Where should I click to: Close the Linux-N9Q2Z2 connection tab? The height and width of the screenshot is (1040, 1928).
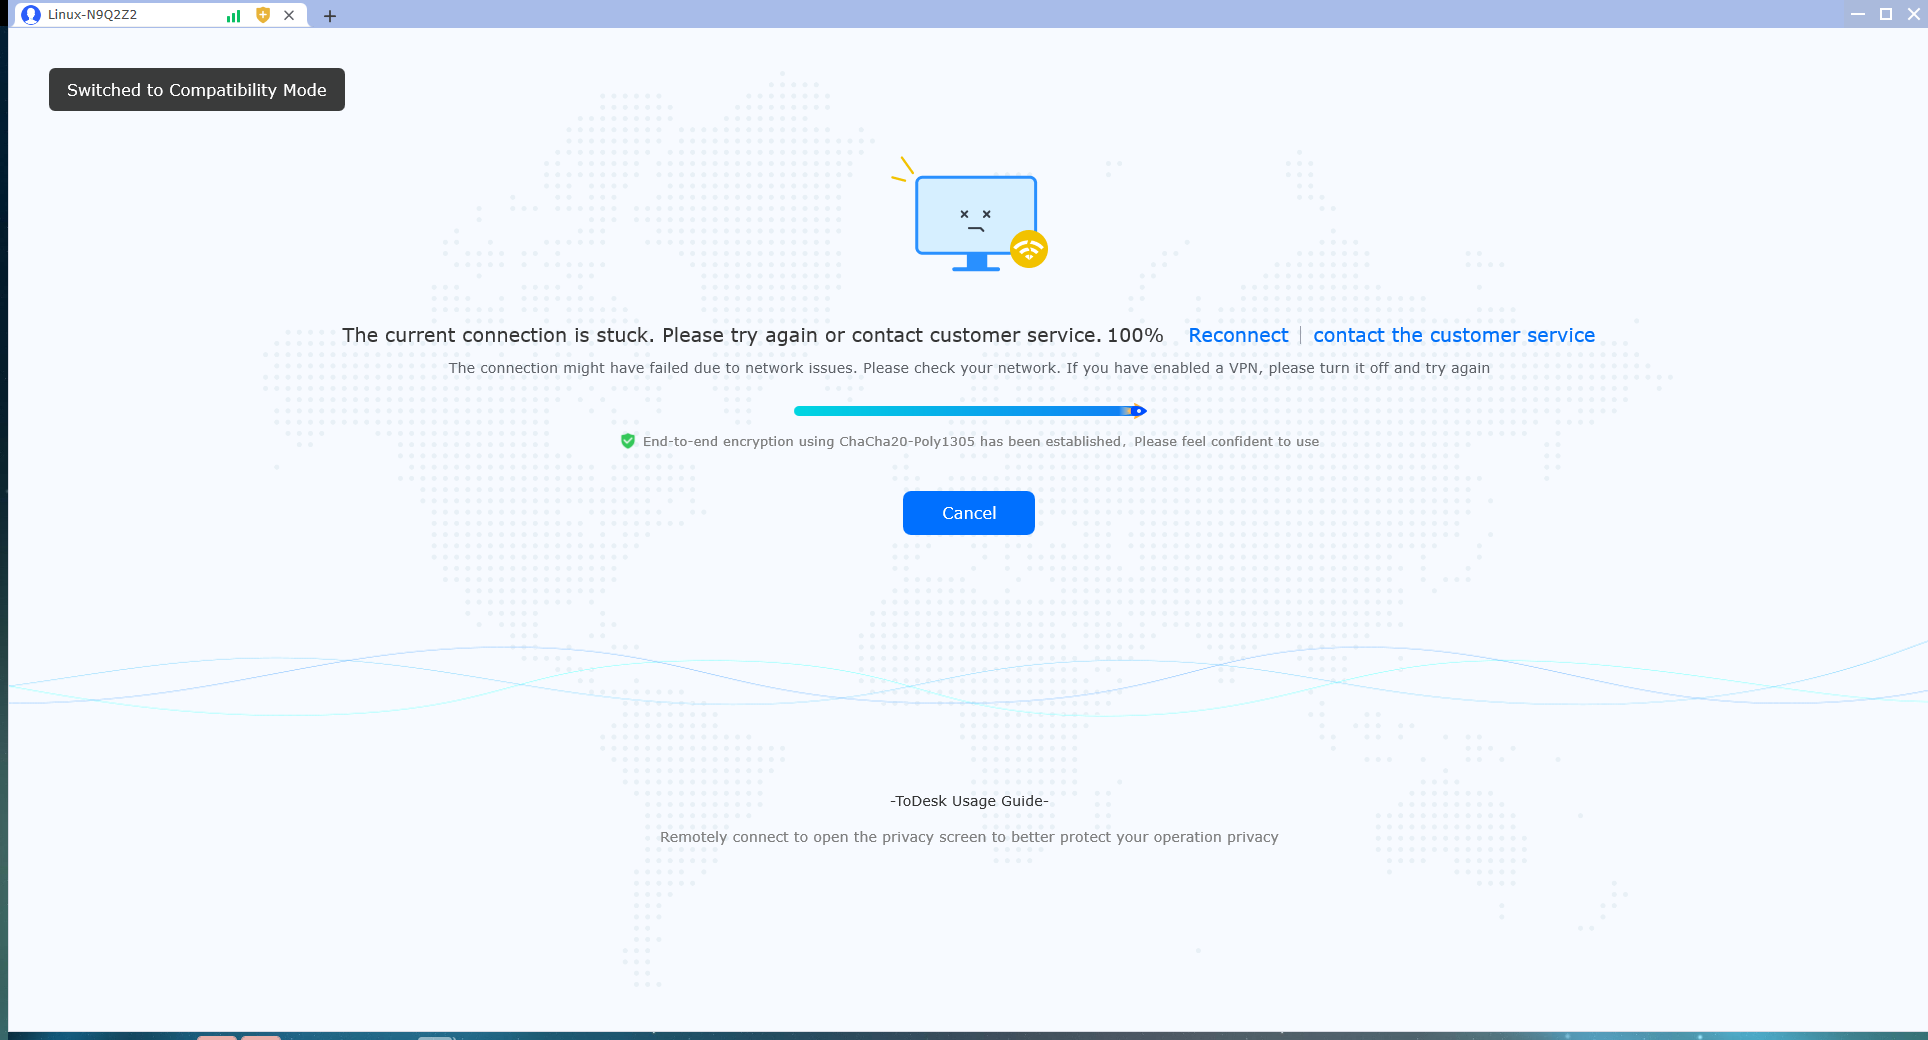[x=289, y=15]
